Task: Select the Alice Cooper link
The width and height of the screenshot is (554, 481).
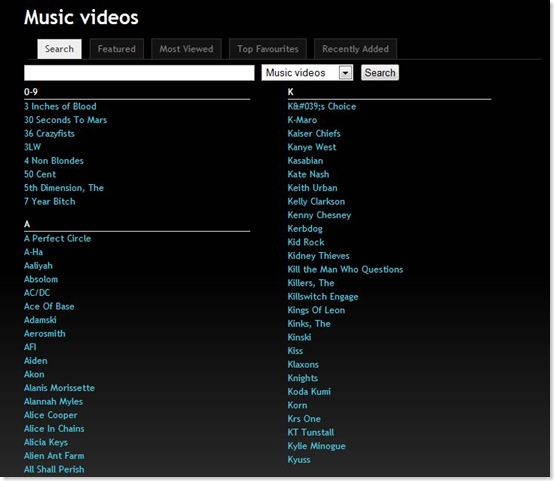Action: click(51, 415)
